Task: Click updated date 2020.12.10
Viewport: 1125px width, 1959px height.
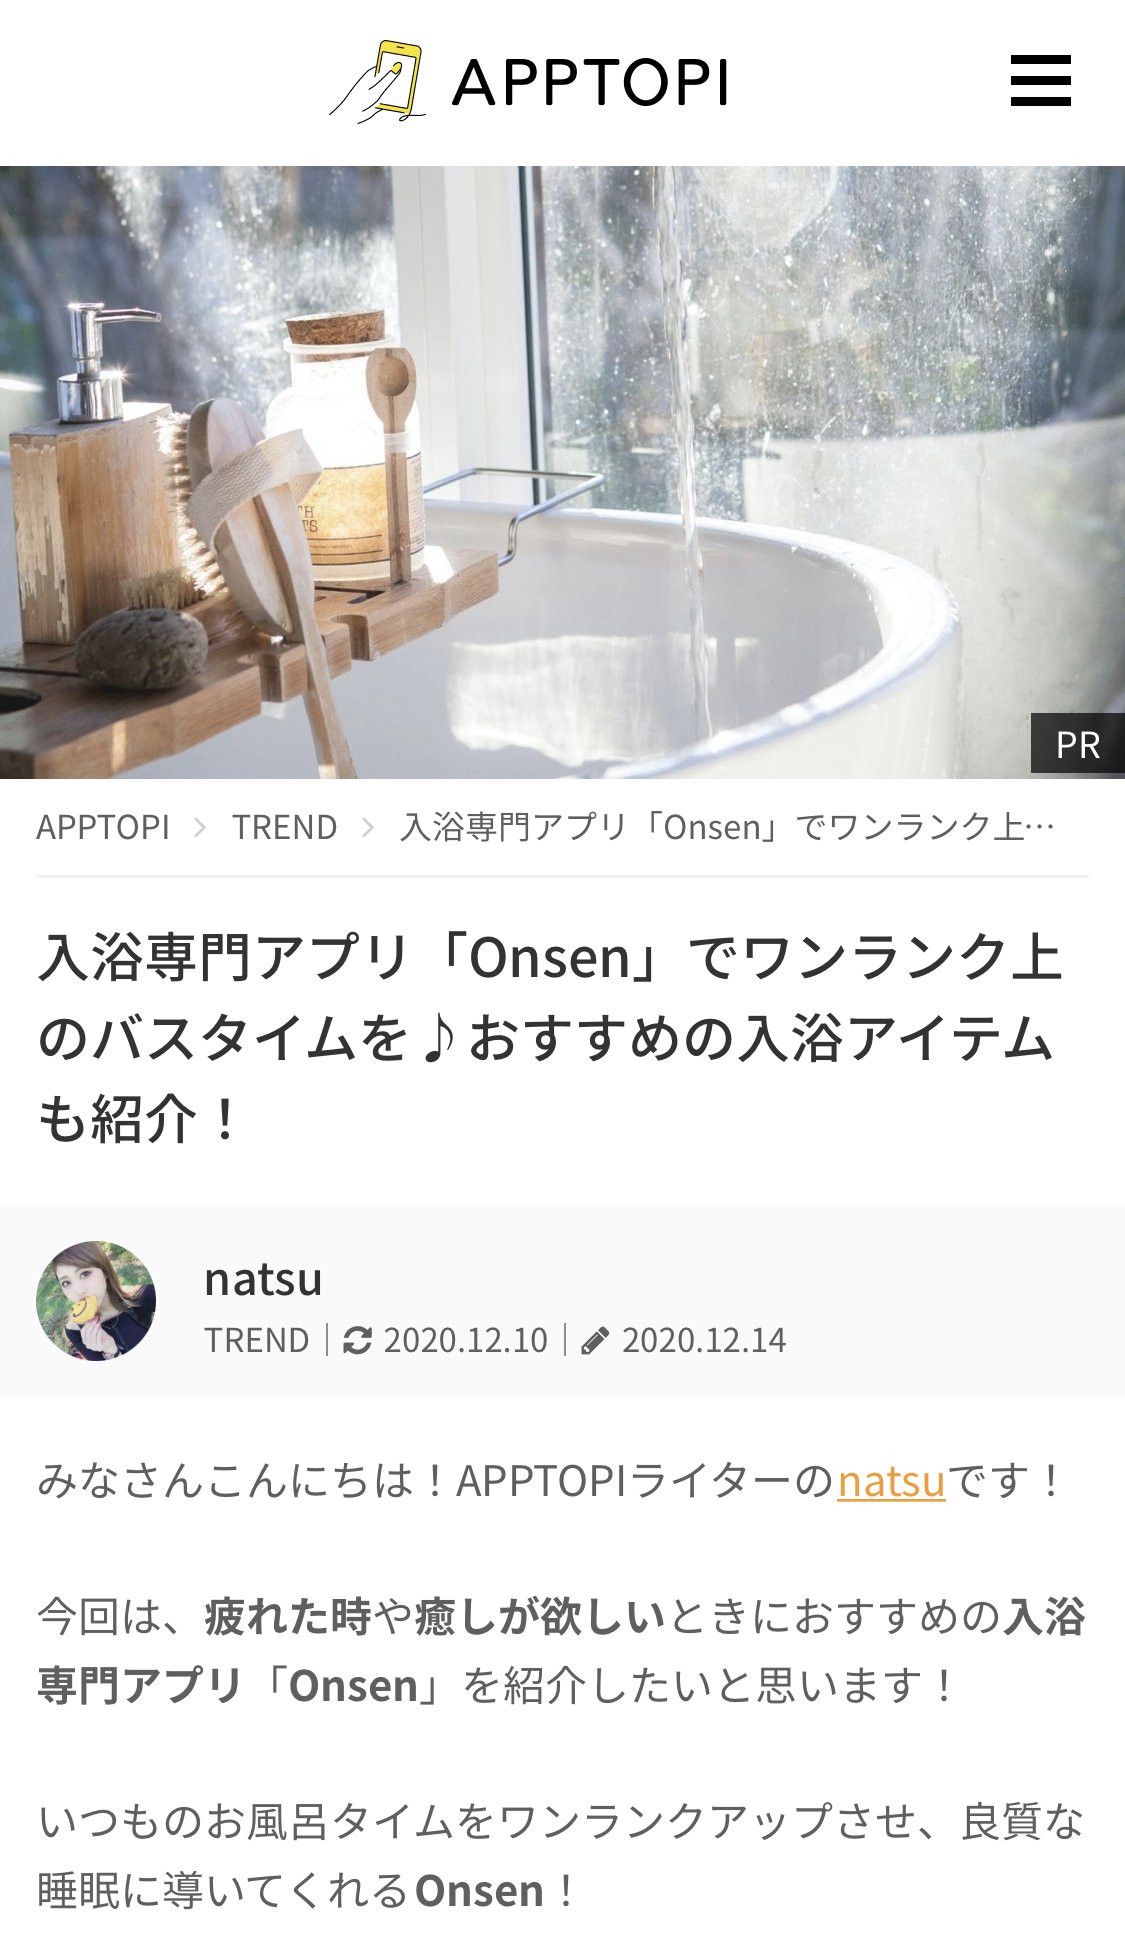Action: 466,1340
